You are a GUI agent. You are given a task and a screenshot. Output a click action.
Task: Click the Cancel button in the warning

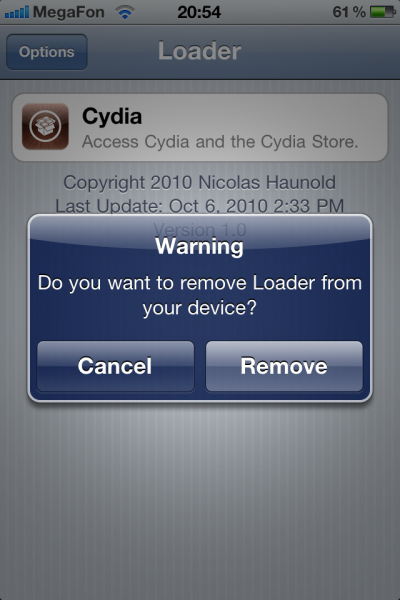pyautogui.click(x=115, y=366)
